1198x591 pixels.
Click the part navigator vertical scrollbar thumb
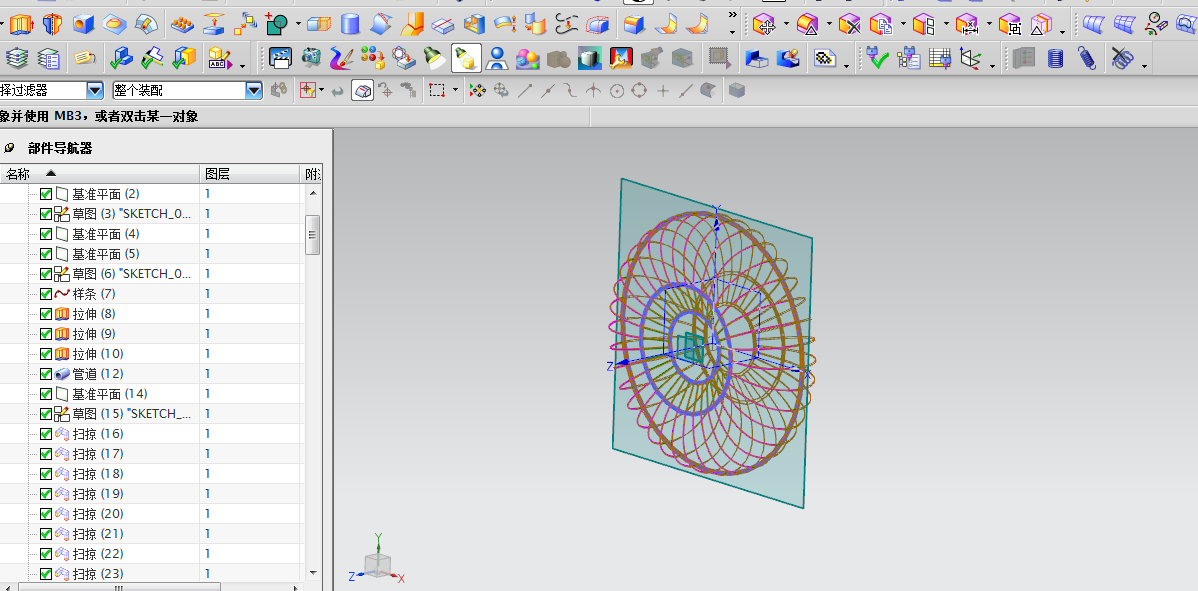(x=312, y=234)
